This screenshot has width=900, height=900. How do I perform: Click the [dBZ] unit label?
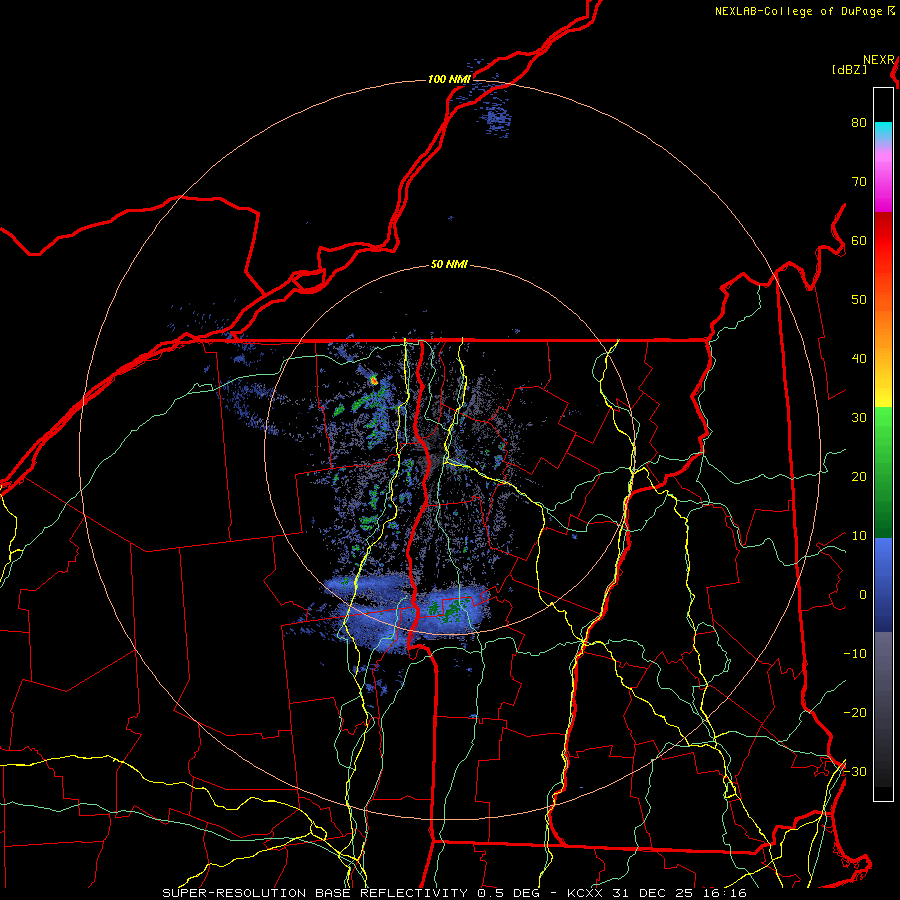click(849, 70)
